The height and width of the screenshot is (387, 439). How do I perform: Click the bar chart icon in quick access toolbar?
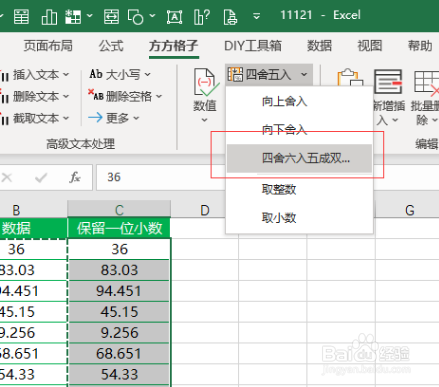pyautogui.click(x=49, y=17)
